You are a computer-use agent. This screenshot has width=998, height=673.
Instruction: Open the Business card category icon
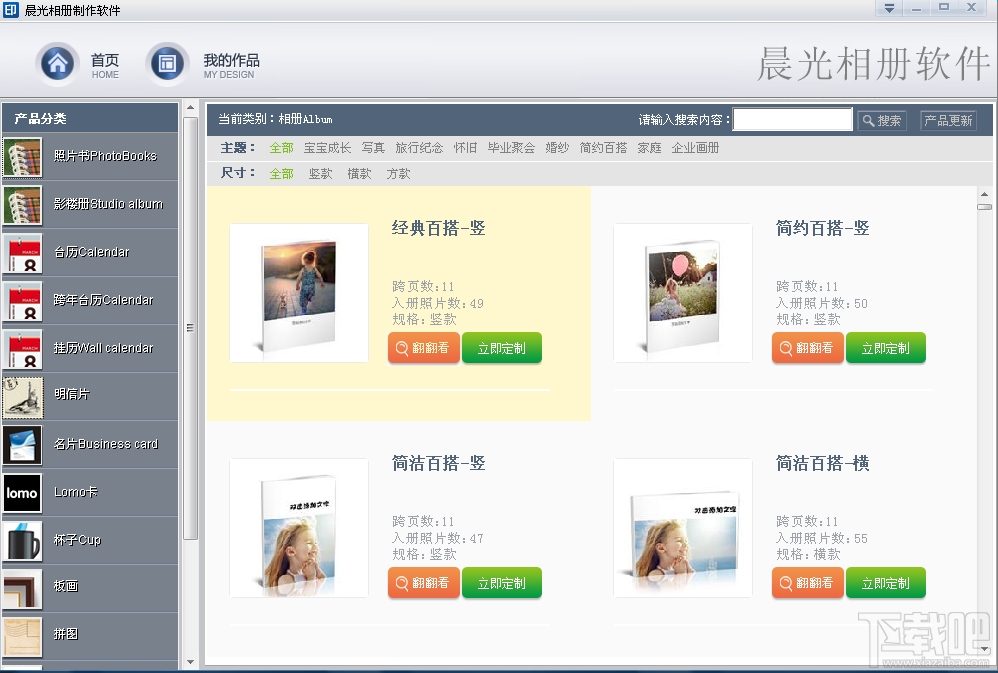tap(22, 445)
